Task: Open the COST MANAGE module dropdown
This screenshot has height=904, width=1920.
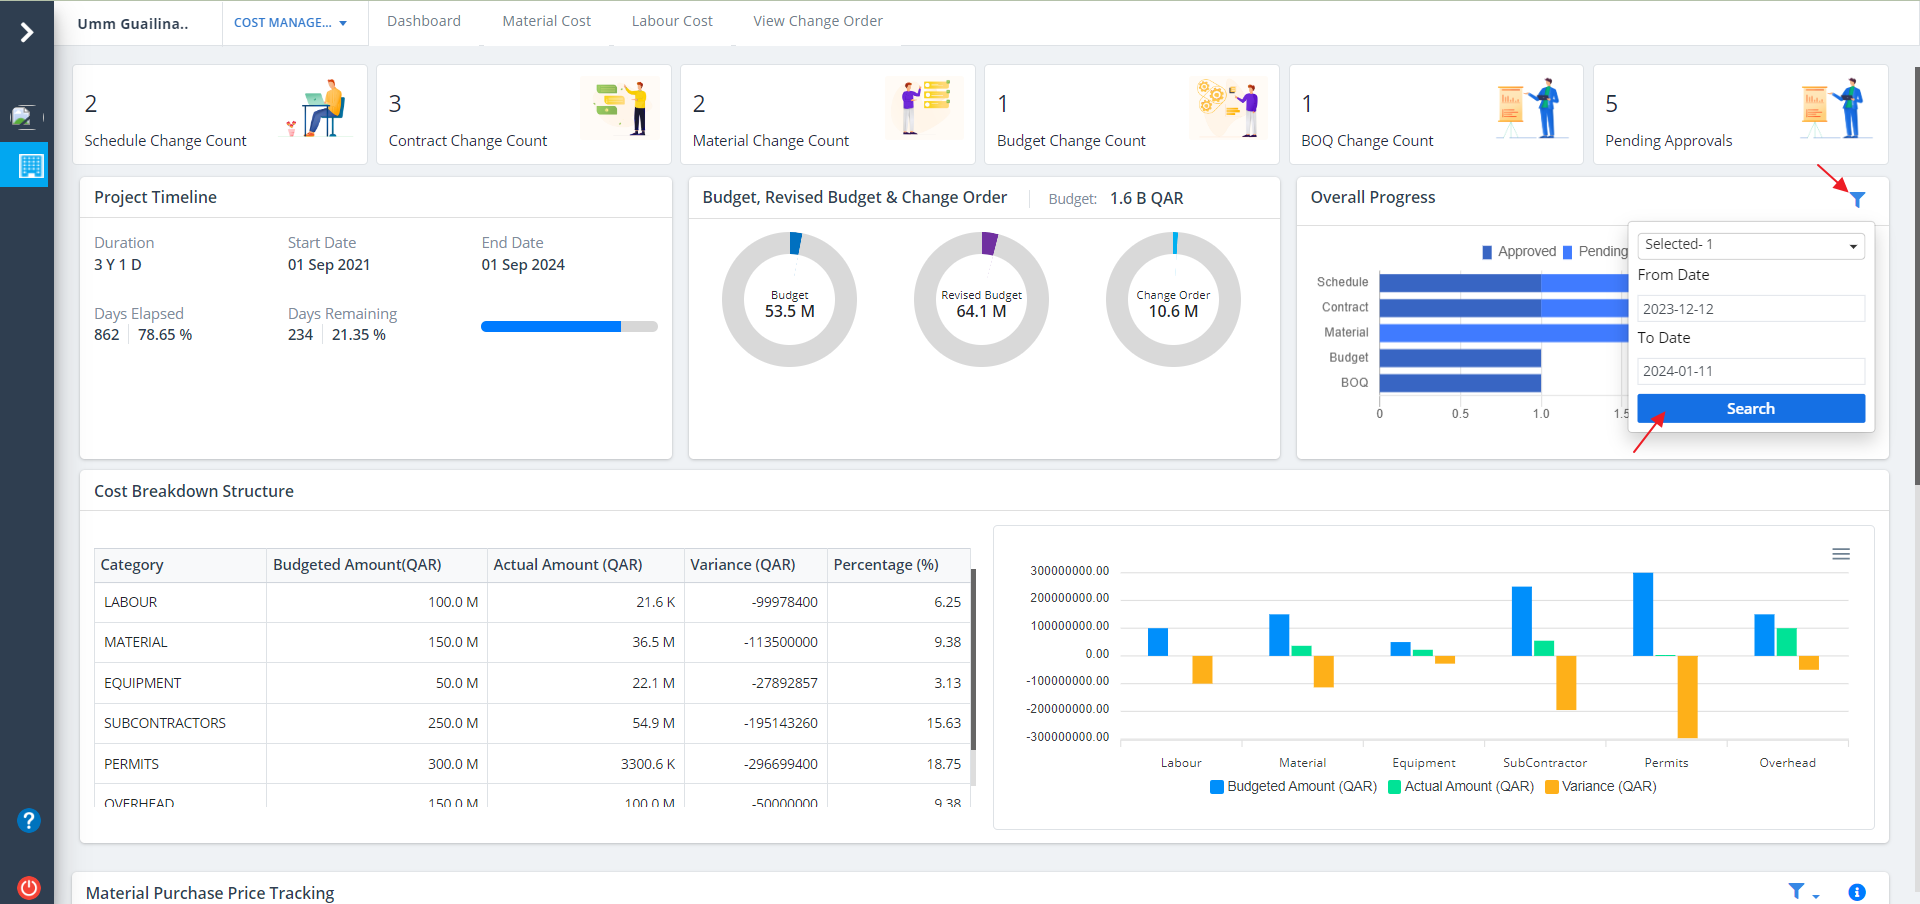Action: (290, 23)
